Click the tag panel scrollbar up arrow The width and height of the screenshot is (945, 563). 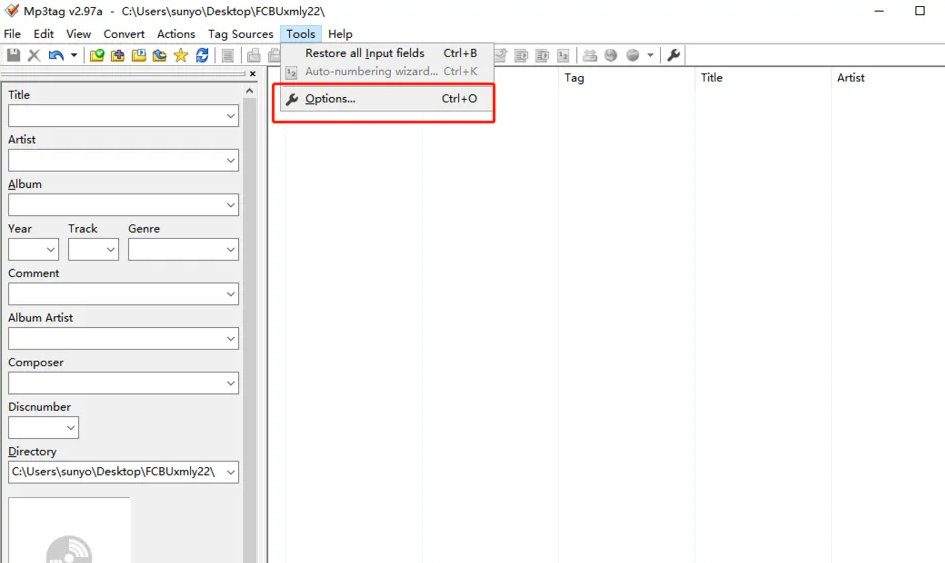coord(250,91)
